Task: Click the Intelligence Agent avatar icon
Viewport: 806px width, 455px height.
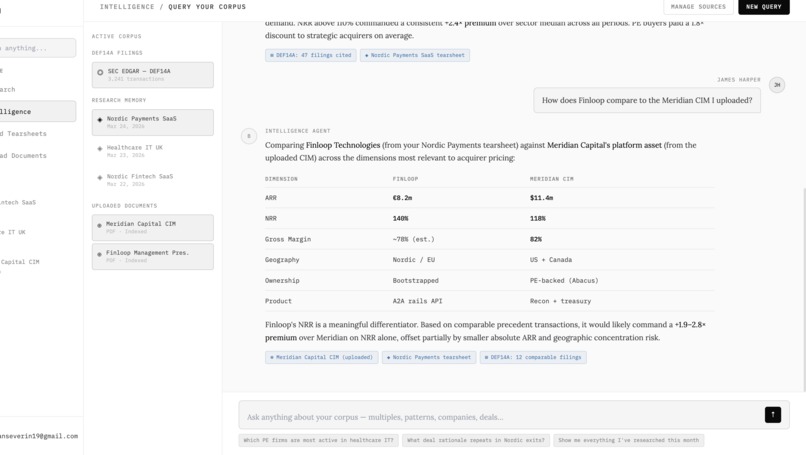Action: 249,136
